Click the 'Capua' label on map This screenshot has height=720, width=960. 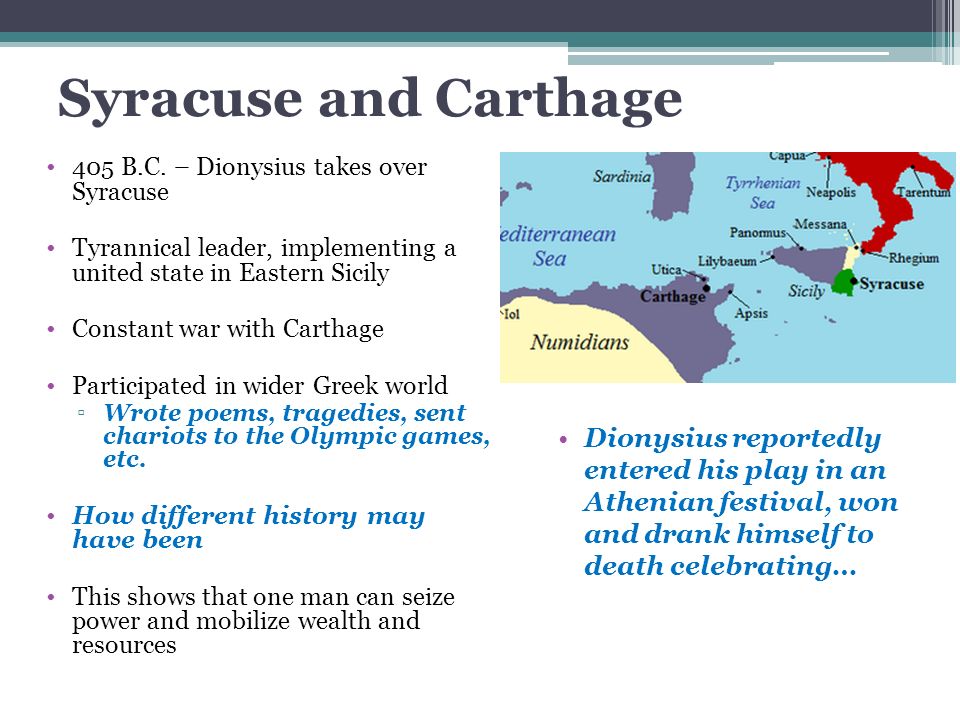[x=787, y=156]
